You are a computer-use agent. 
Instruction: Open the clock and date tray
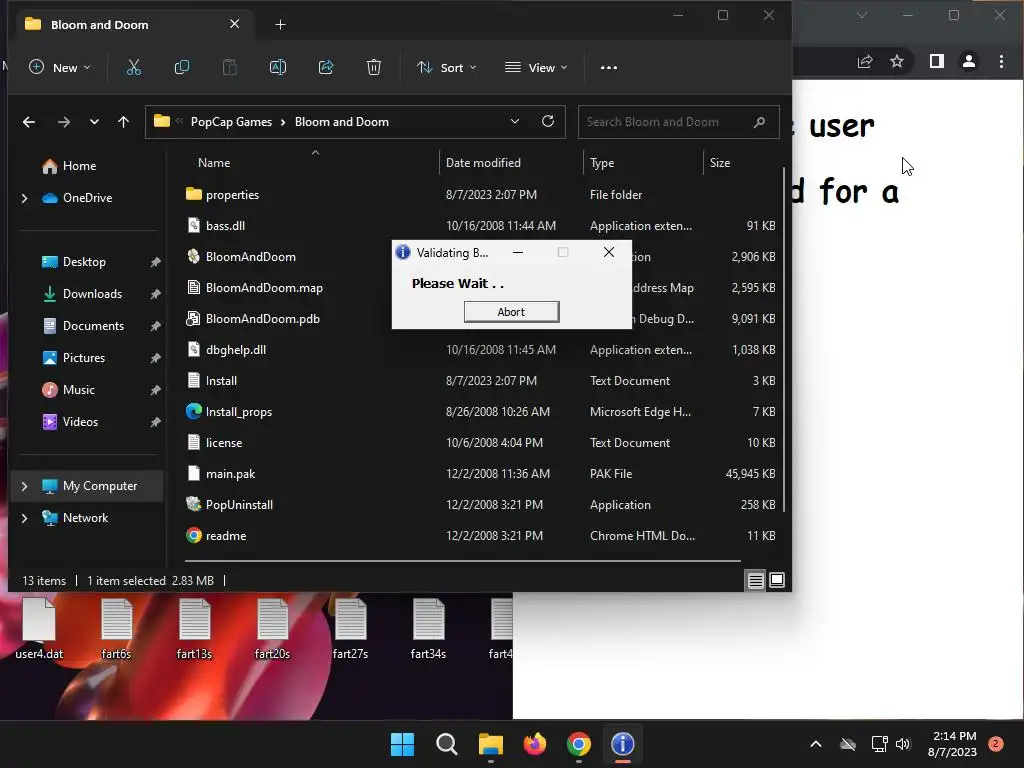click(x=953, y=744)
